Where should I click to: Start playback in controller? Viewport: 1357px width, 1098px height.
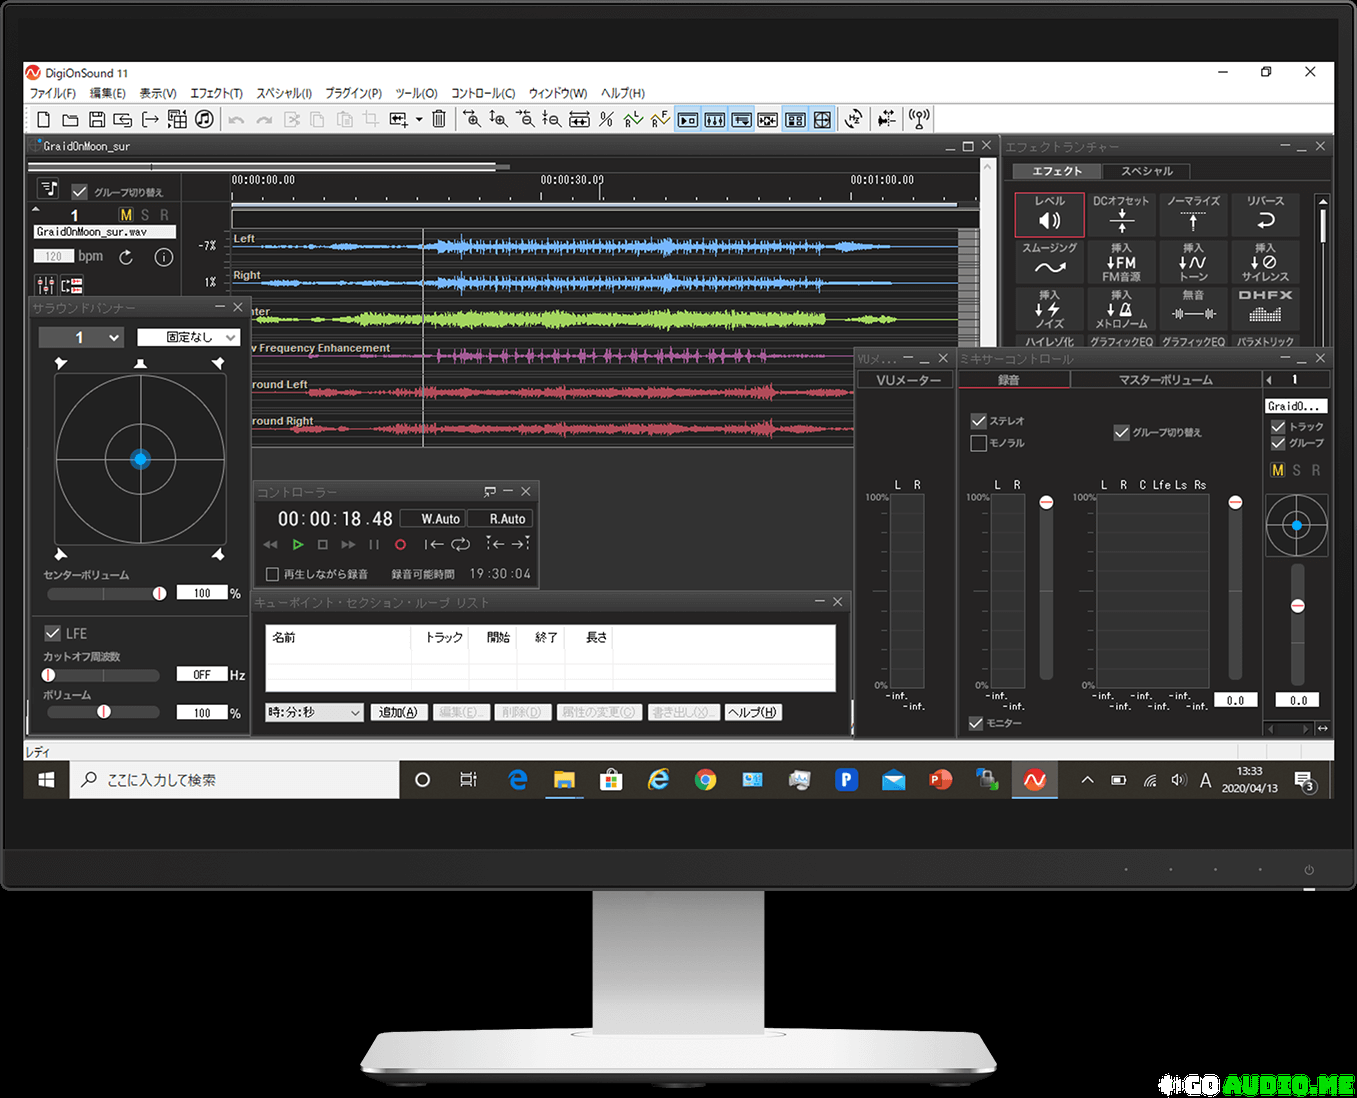coord(297,545)
